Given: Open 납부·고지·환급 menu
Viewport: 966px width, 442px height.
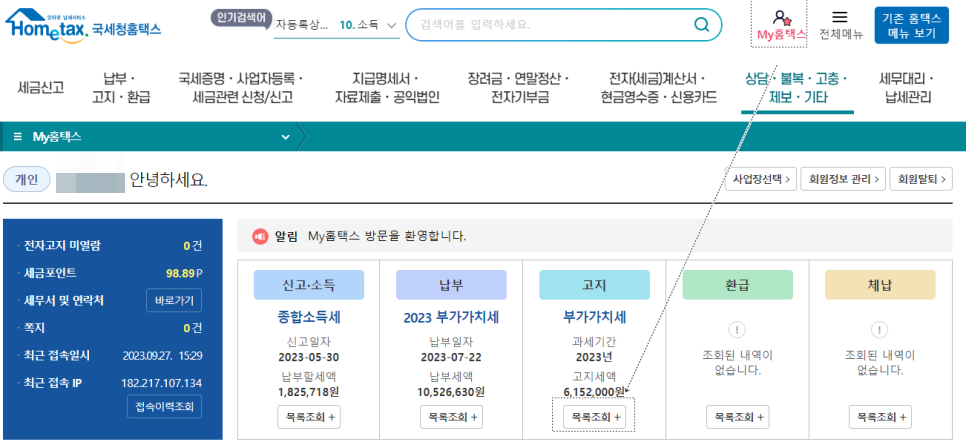Looking at the screenshot, I should point(121,88).
